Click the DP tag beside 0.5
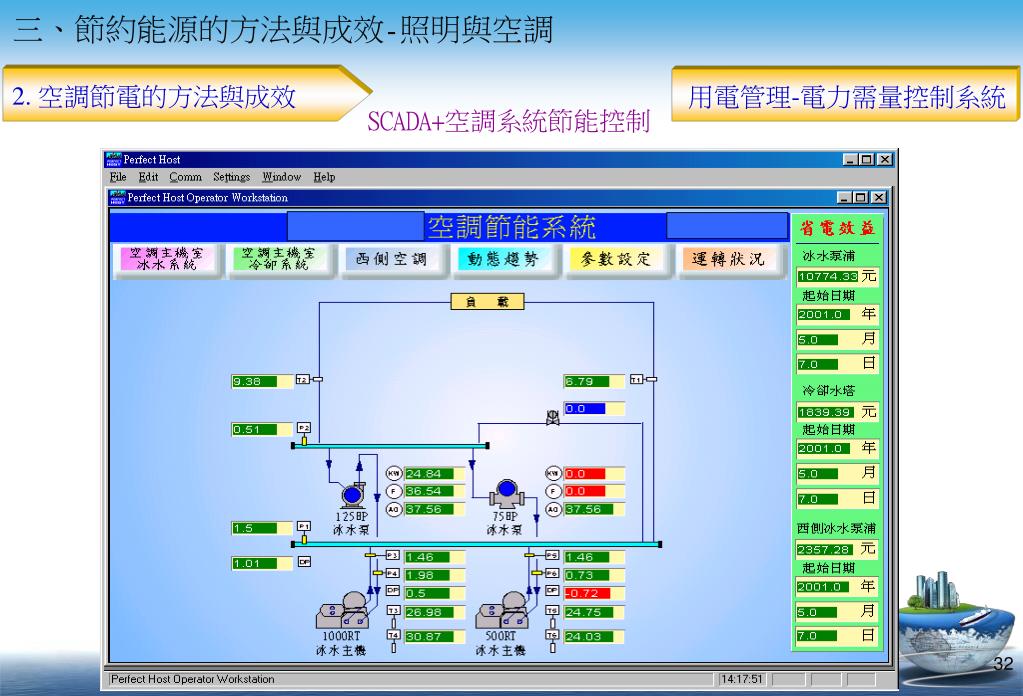1023x696 pixels. tap(393, 590)
